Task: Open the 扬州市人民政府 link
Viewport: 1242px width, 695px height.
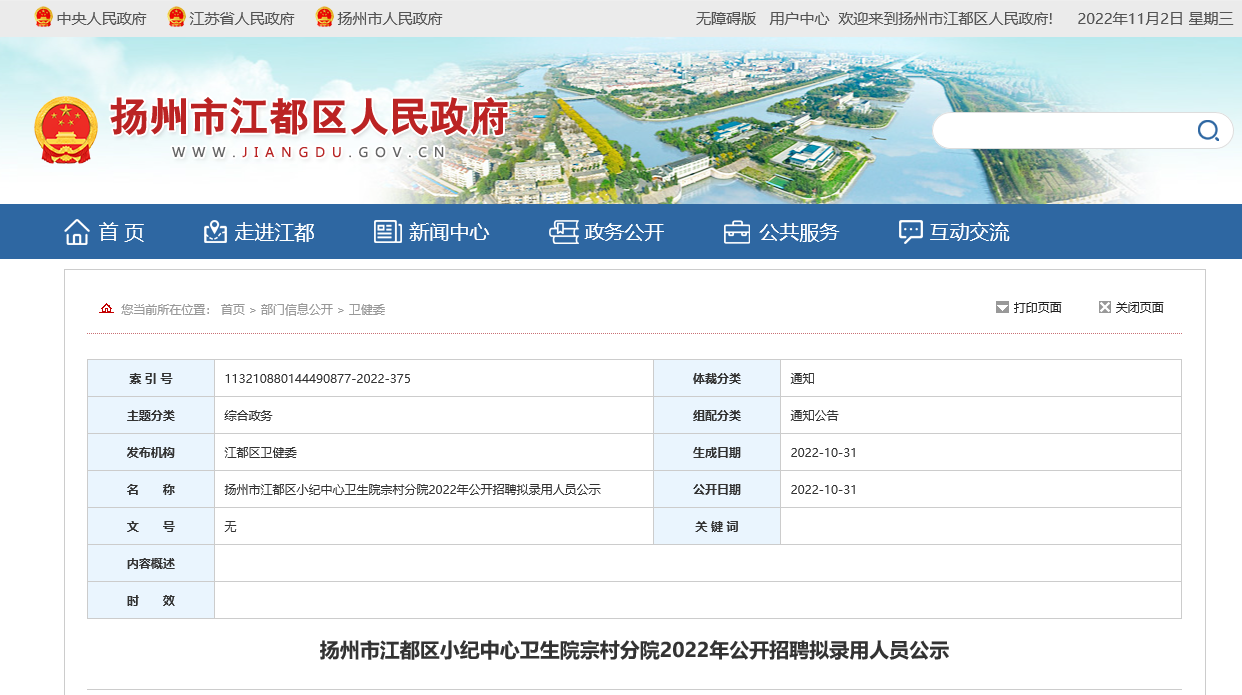Action: [389, 18]
